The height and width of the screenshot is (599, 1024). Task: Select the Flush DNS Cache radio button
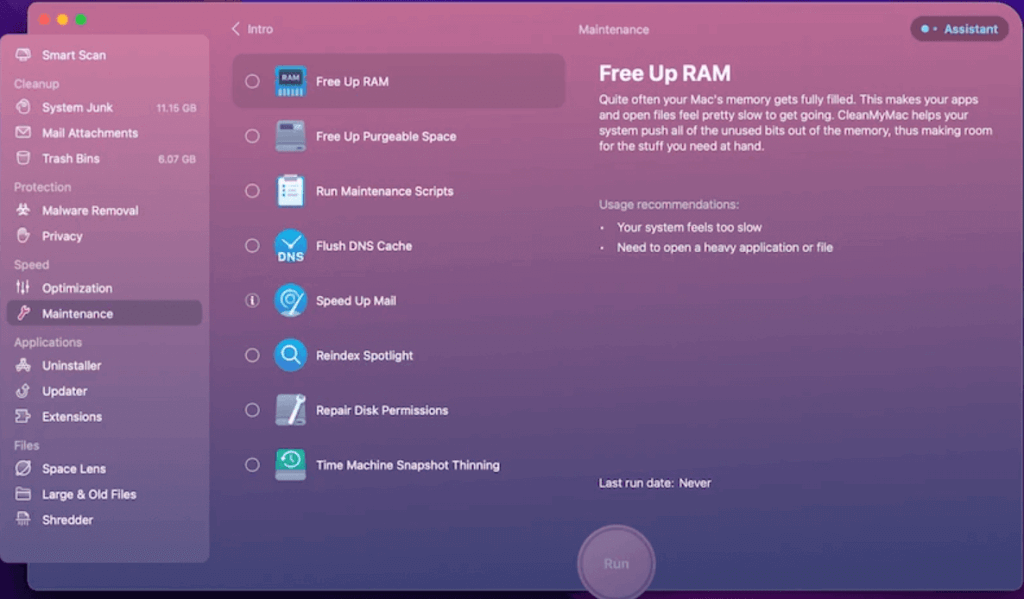coord(252,246)
